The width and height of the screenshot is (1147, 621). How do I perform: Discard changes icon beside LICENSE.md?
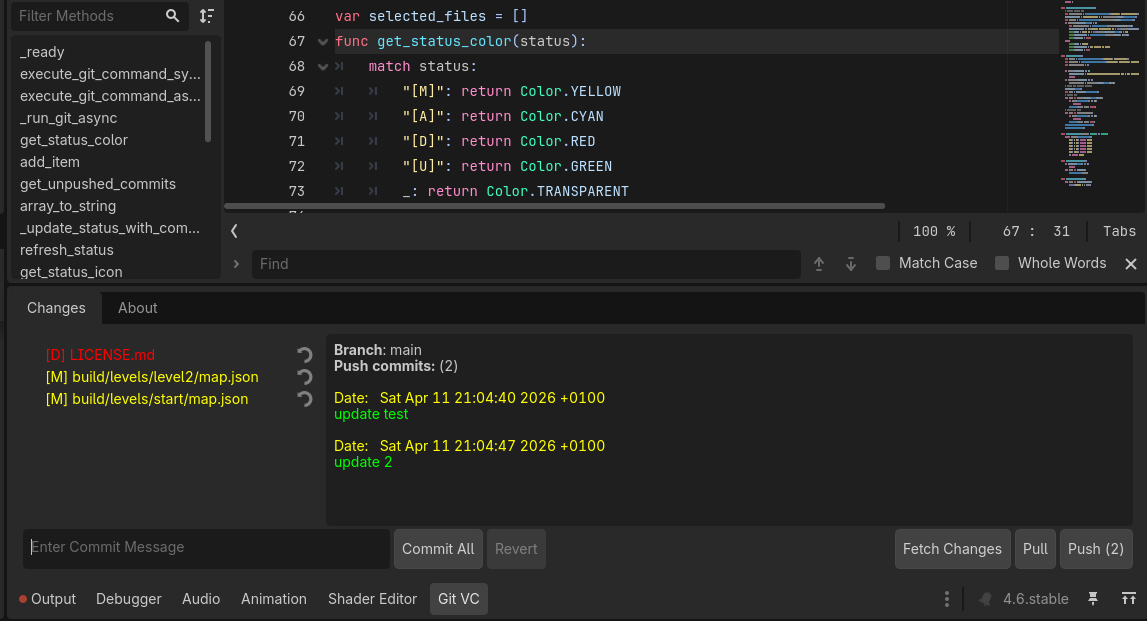click(305, 355)
